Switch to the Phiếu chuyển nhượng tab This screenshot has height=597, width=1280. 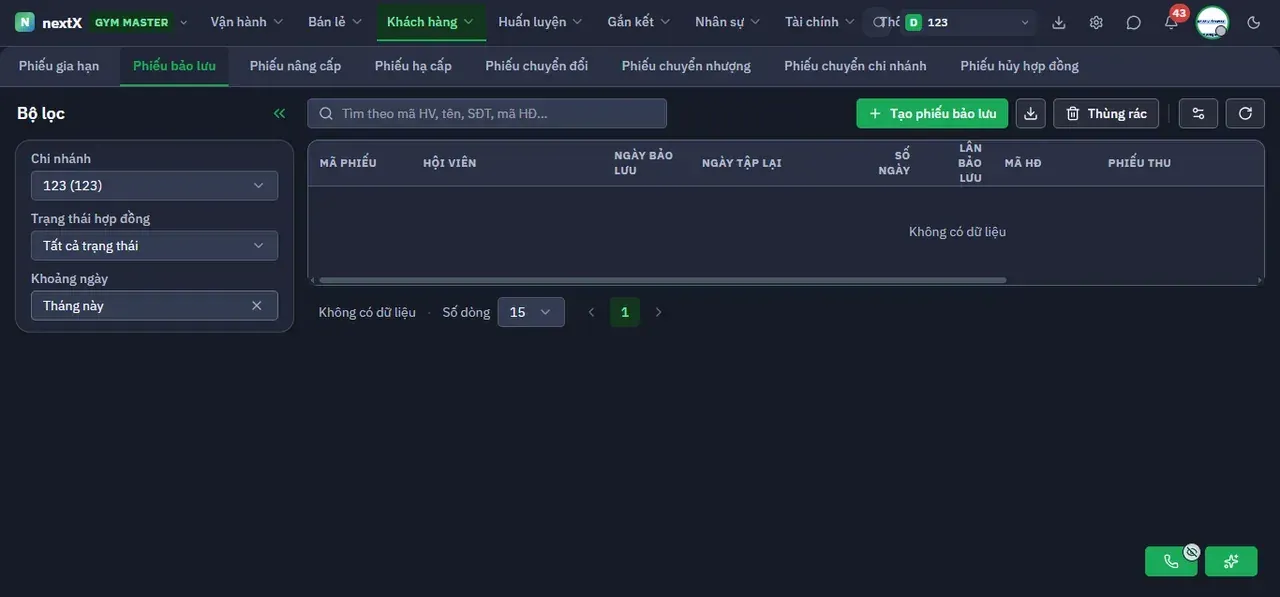(x=686, y=66)
